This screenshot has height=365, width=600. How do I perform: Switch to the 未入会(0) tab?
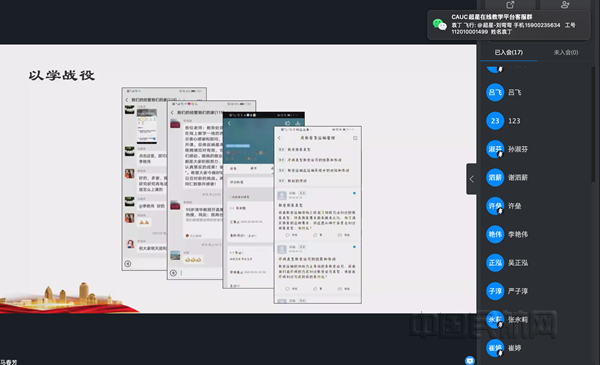point(566,52)
